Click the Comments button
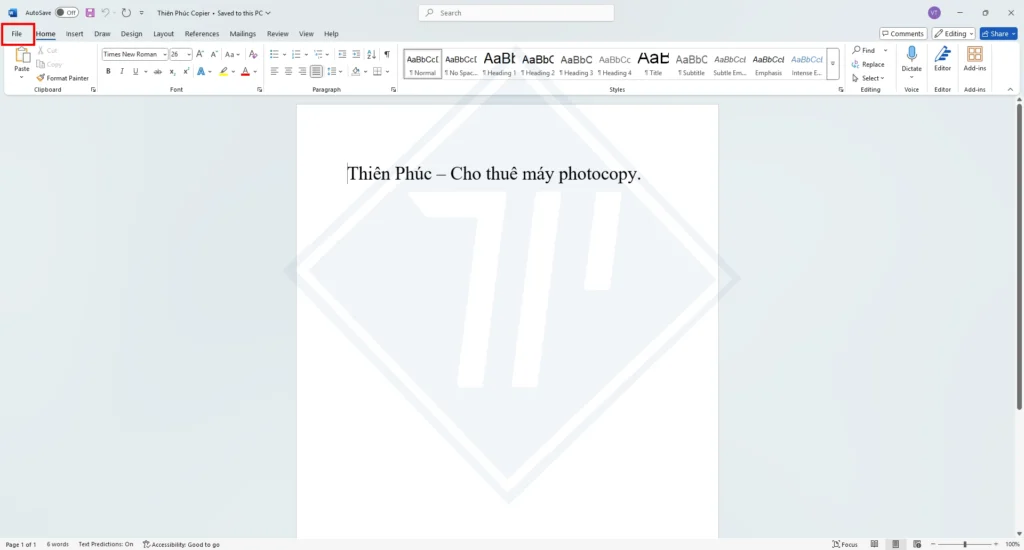The image size is (1024, 550). [x=902, y=33]
